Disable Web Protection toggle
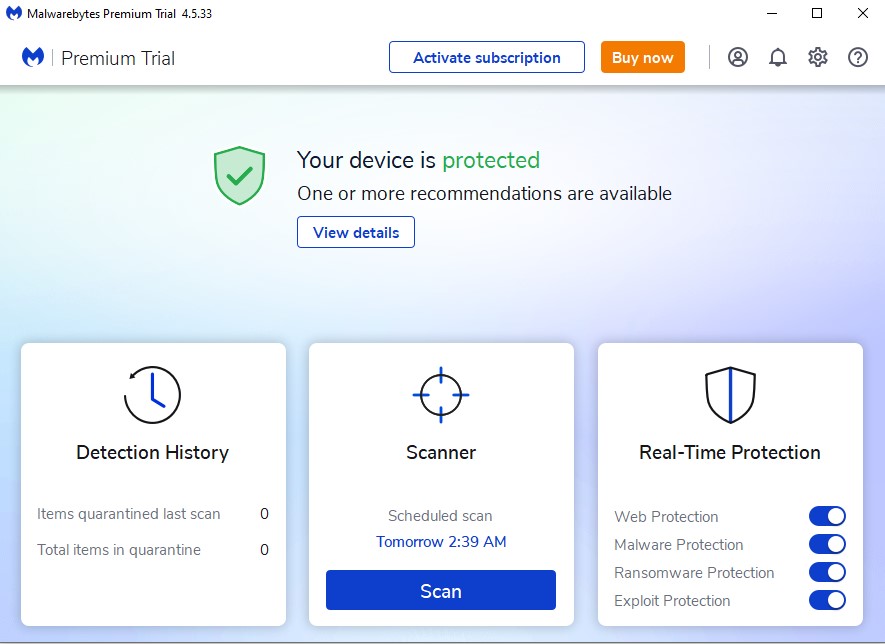Viewport: 885px width, 644px height. [827, 517]
